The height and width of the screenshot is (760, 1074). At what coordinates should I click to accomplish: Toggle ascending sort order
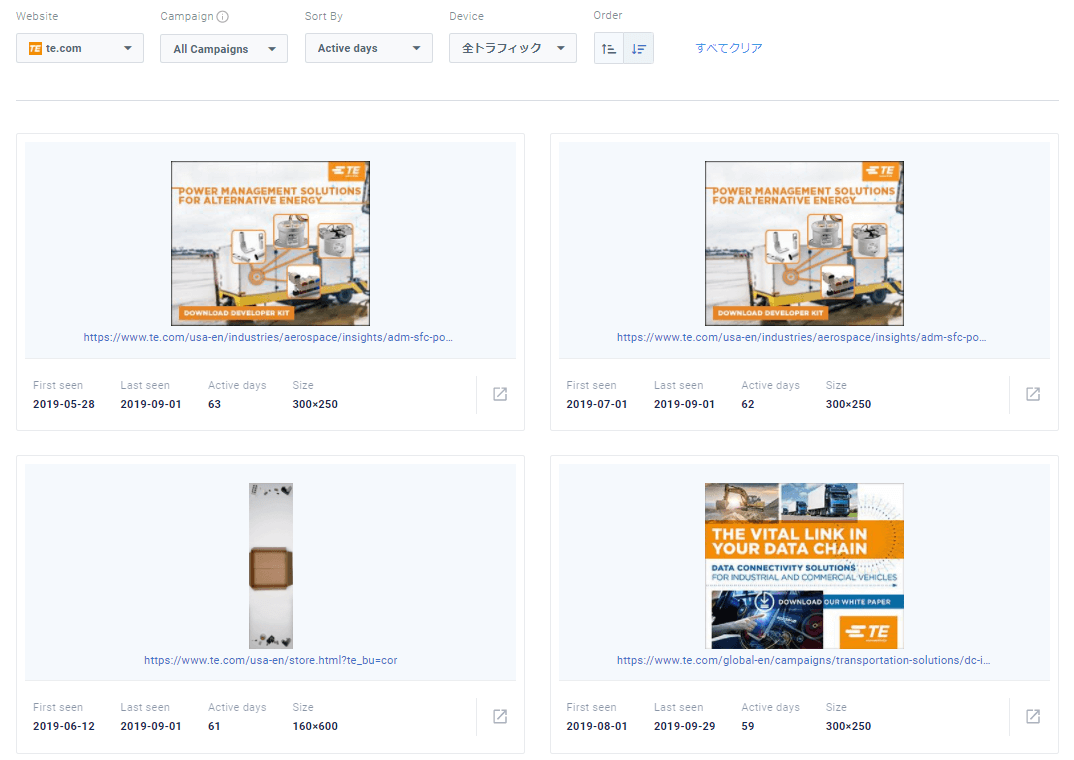[609, 48]
